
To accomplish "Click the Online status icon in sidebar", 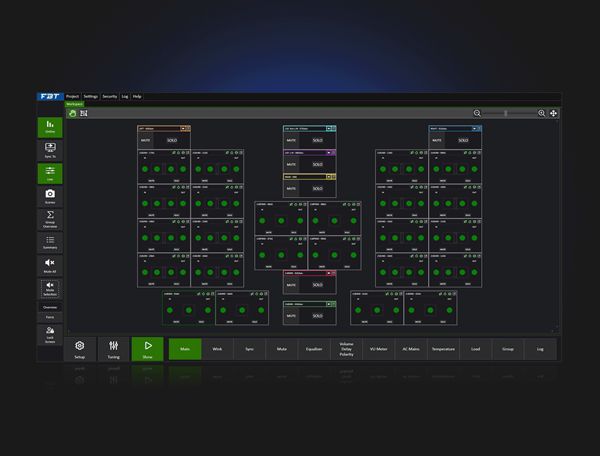I will click(50, 126).
